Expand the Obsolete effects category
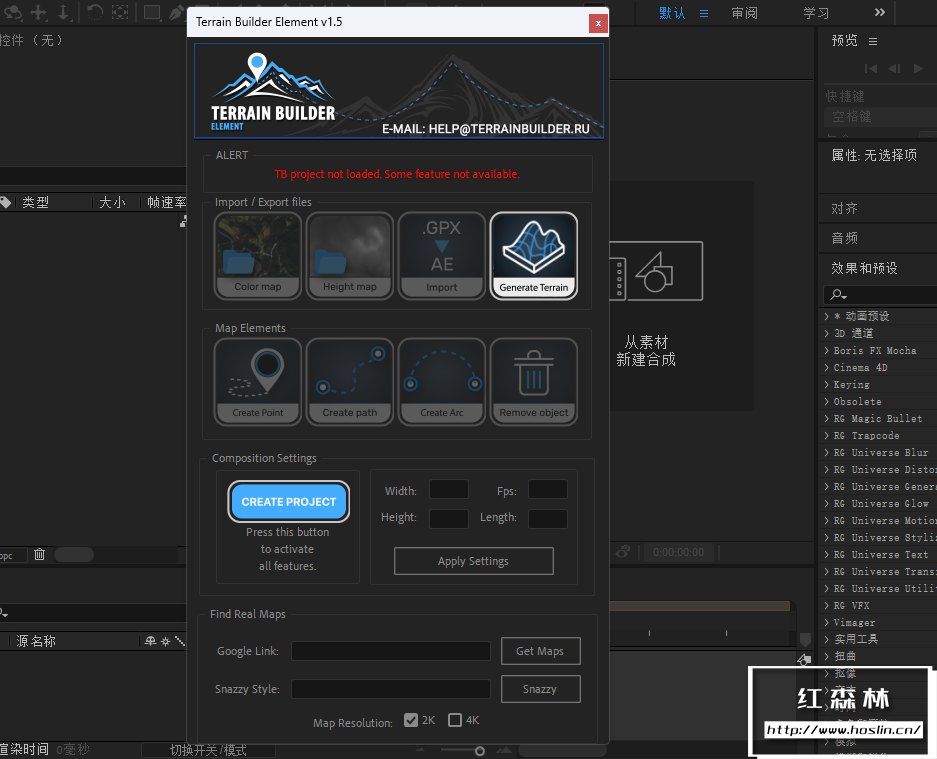Screen dimensions: 937x759 point(826,401)
